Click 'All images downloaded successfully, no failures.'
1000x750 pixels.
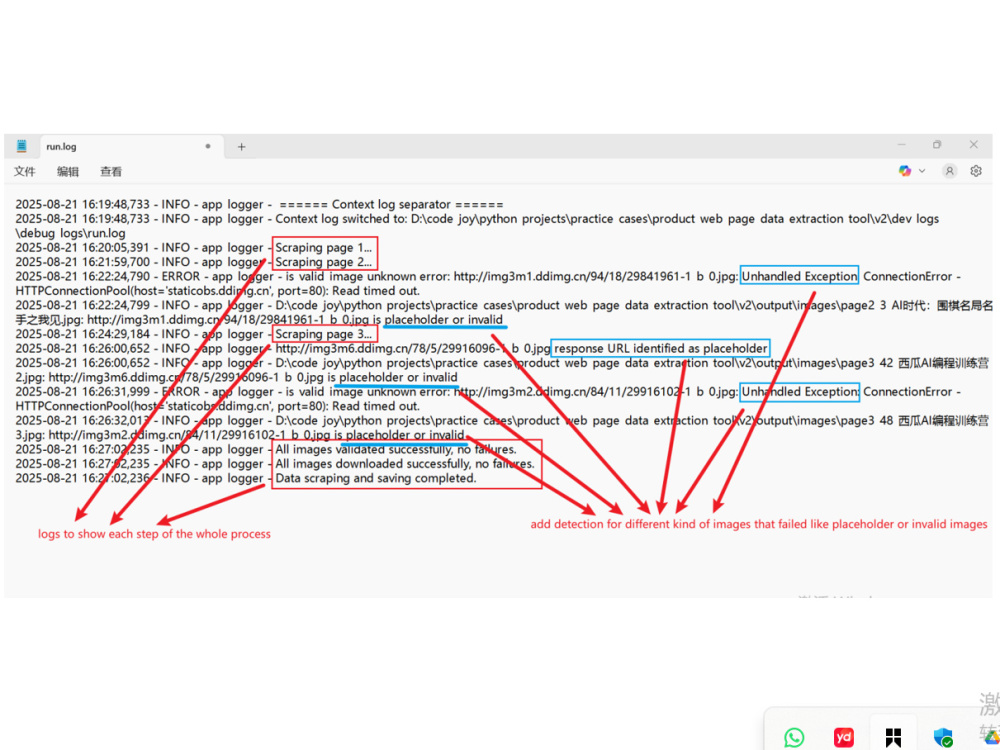(x=404, y=464)
